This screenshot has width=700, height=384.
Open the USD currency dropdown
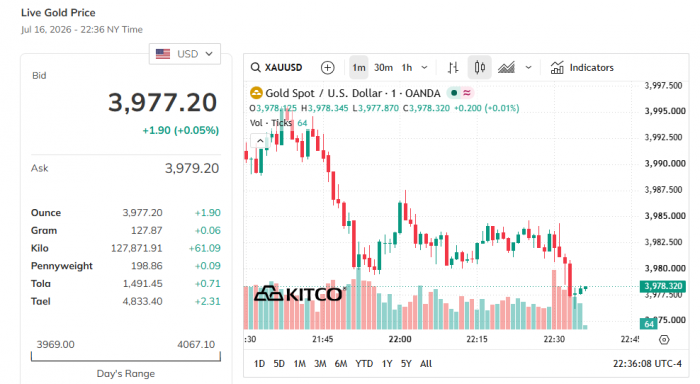185,54
